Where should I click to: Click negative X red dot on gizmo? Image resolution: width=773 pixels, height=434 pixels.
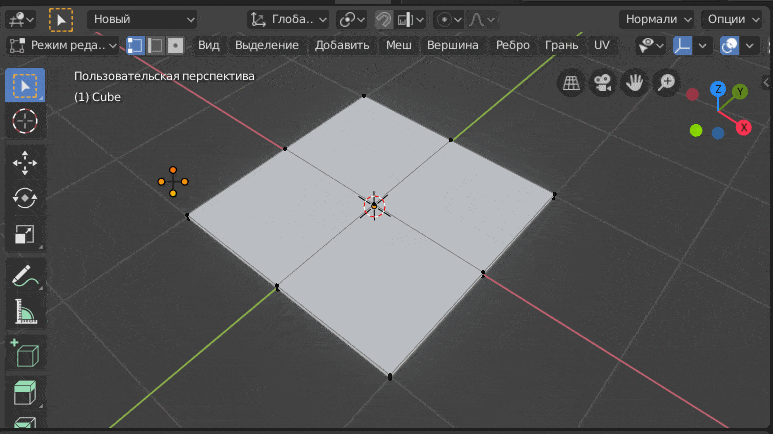pyautogui.click(x=692, y=94)
